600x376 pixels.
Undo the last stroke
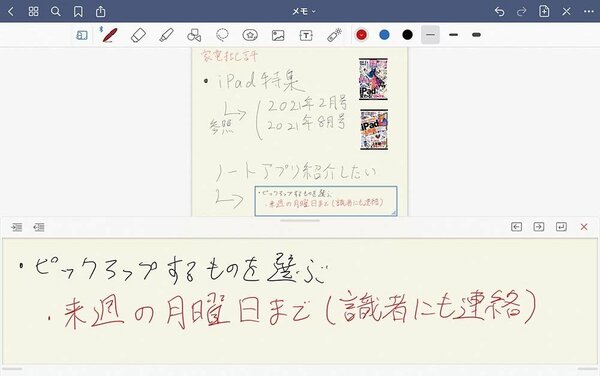pyautogui.click(x=499, y=11)
